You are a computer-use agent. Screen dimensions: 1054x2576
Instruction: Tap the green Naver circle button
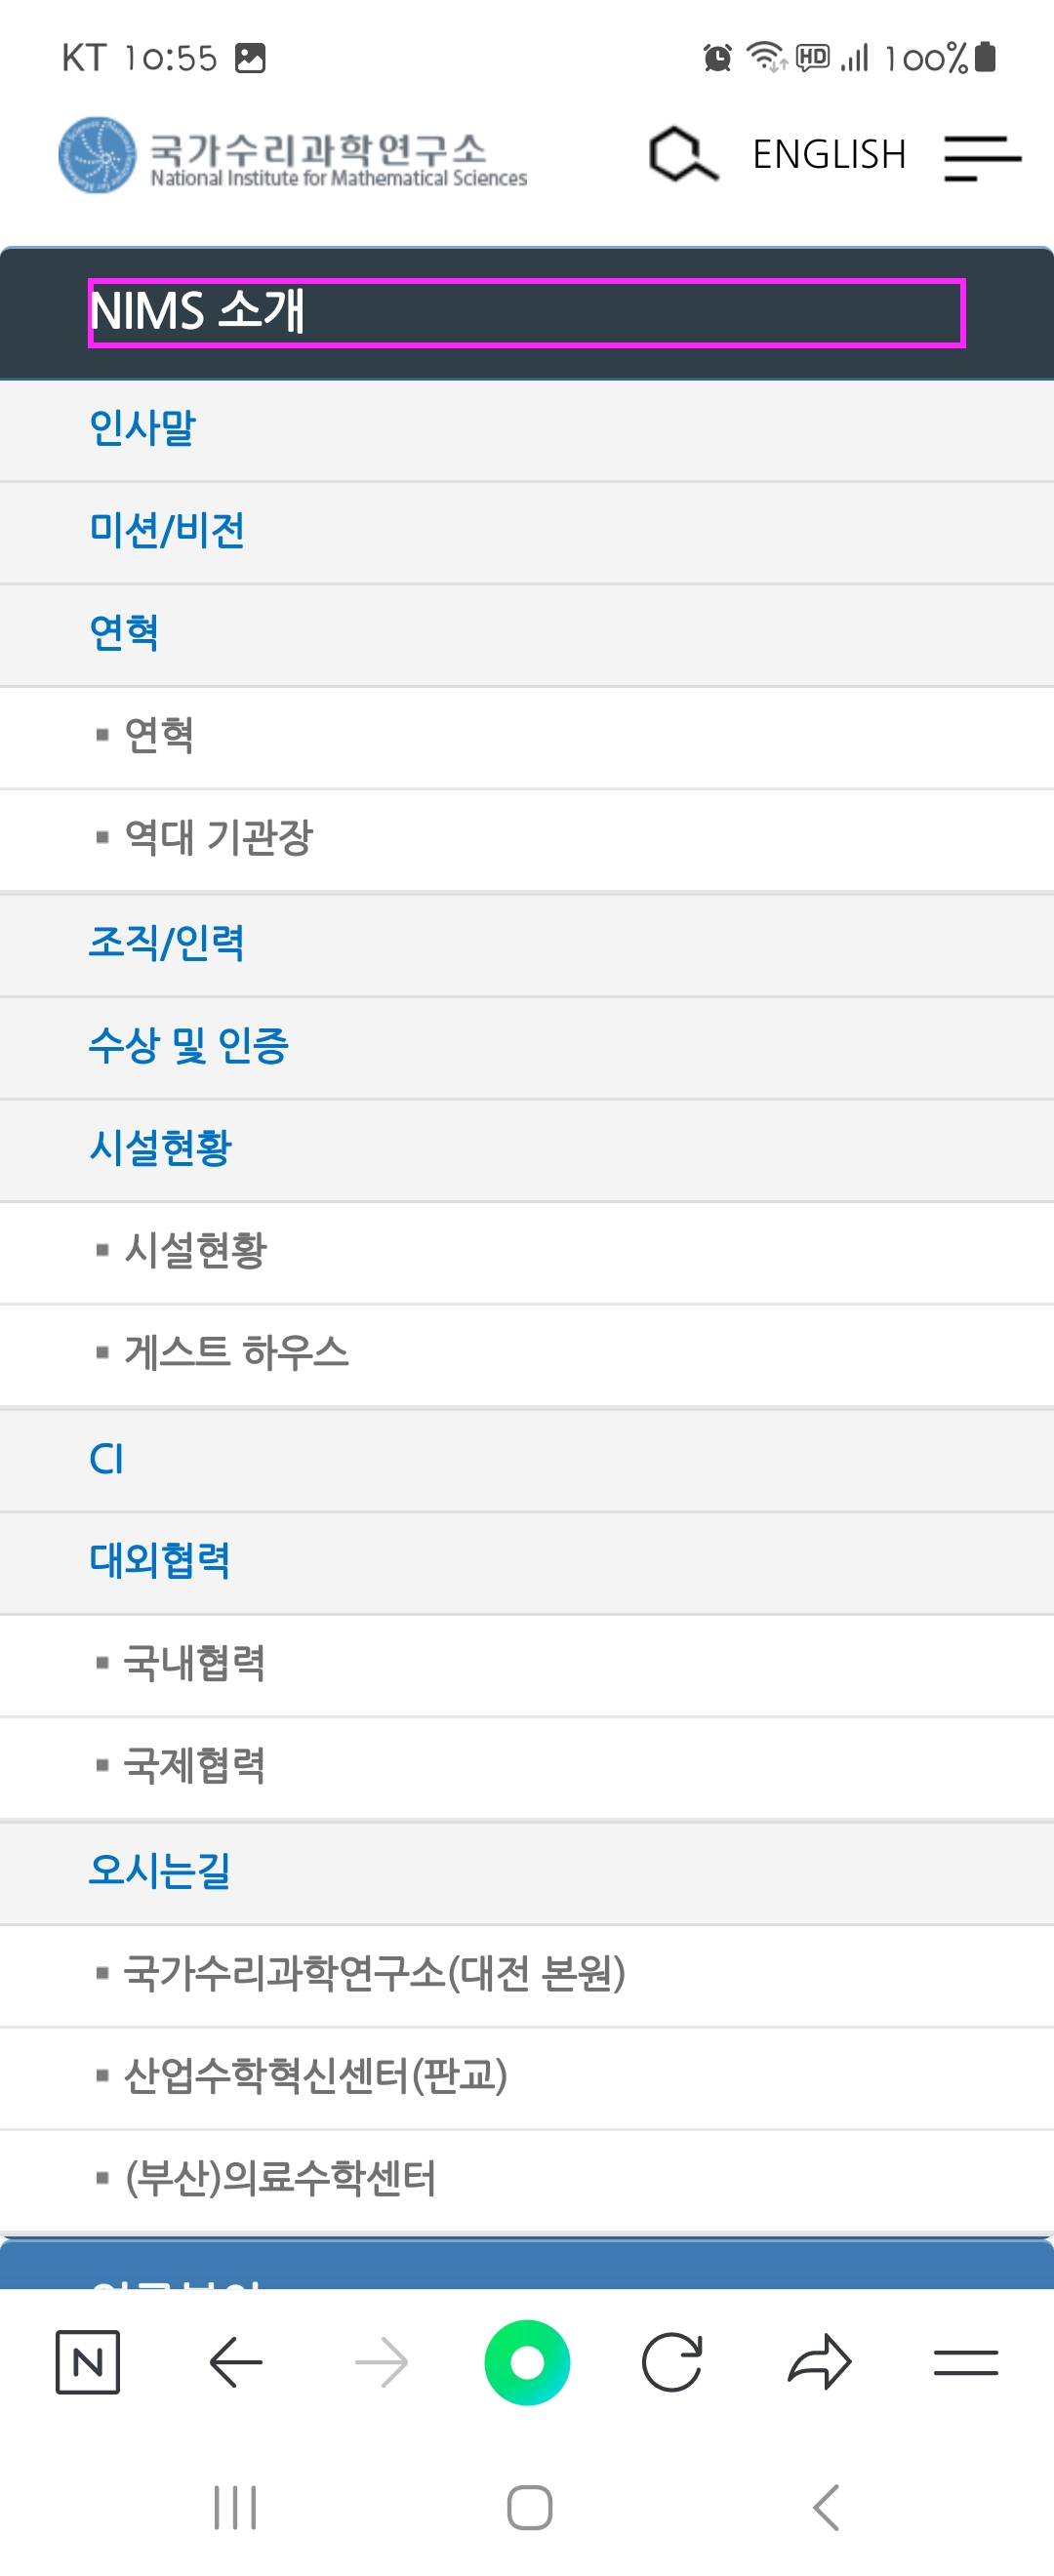pyautogui.click(x=527, y=2363)
